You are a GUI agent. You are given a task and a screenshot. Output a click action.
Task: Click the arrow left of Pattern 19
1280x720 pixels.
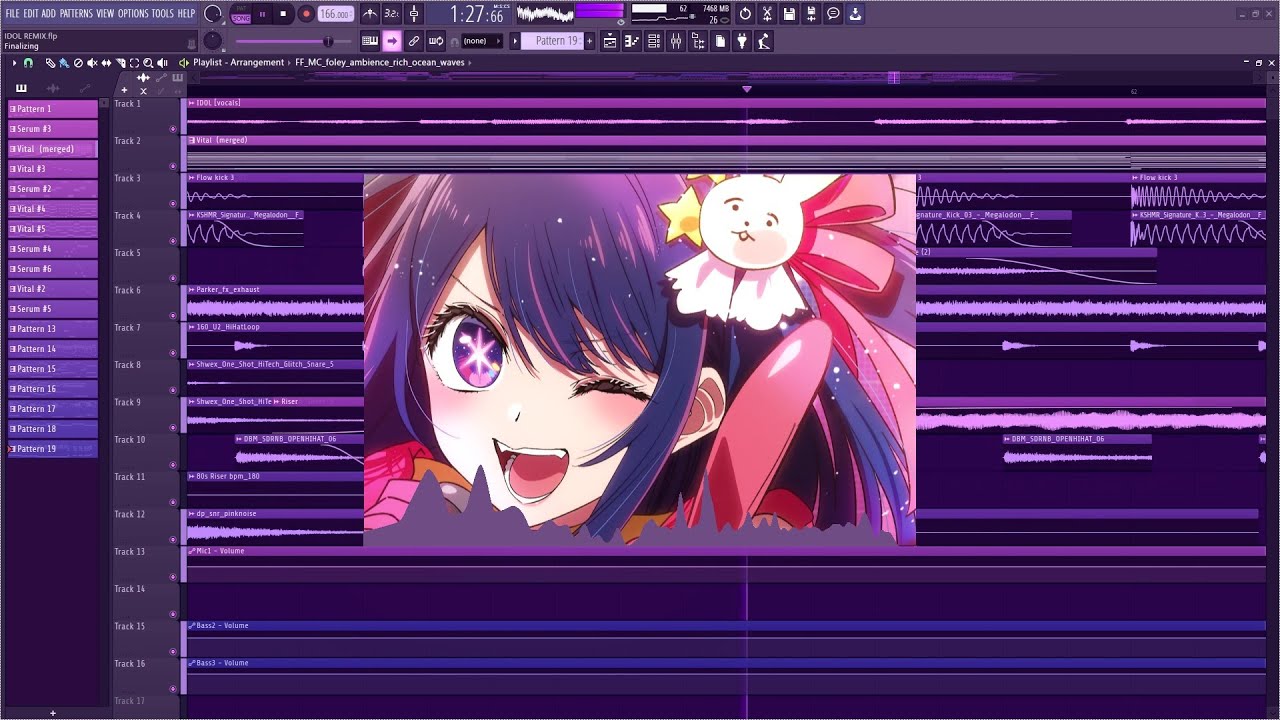coord(515,41)
